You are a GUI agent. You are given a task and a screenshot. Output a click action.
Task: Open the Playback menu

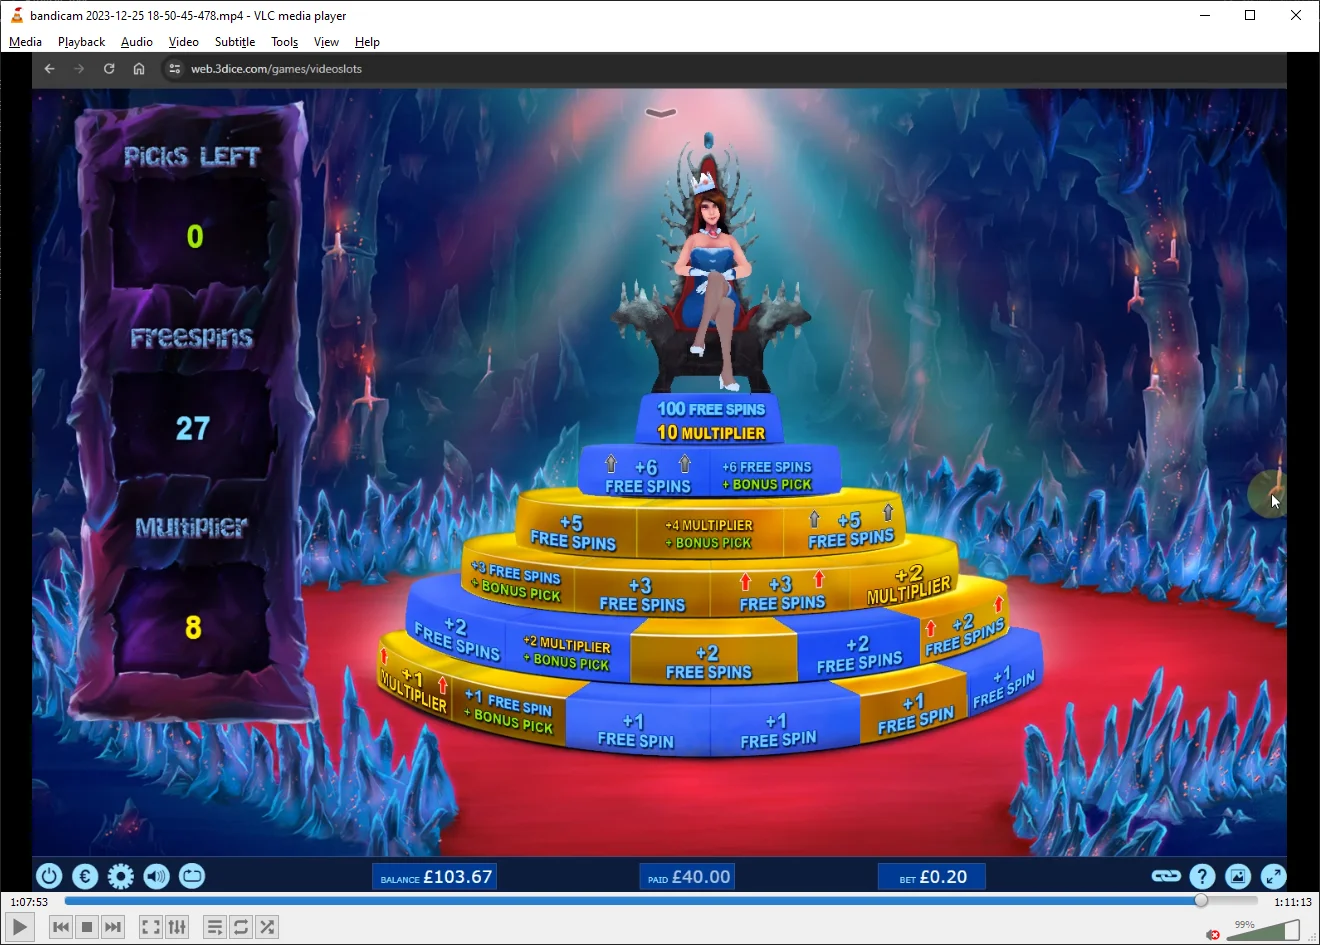(81, 42)
